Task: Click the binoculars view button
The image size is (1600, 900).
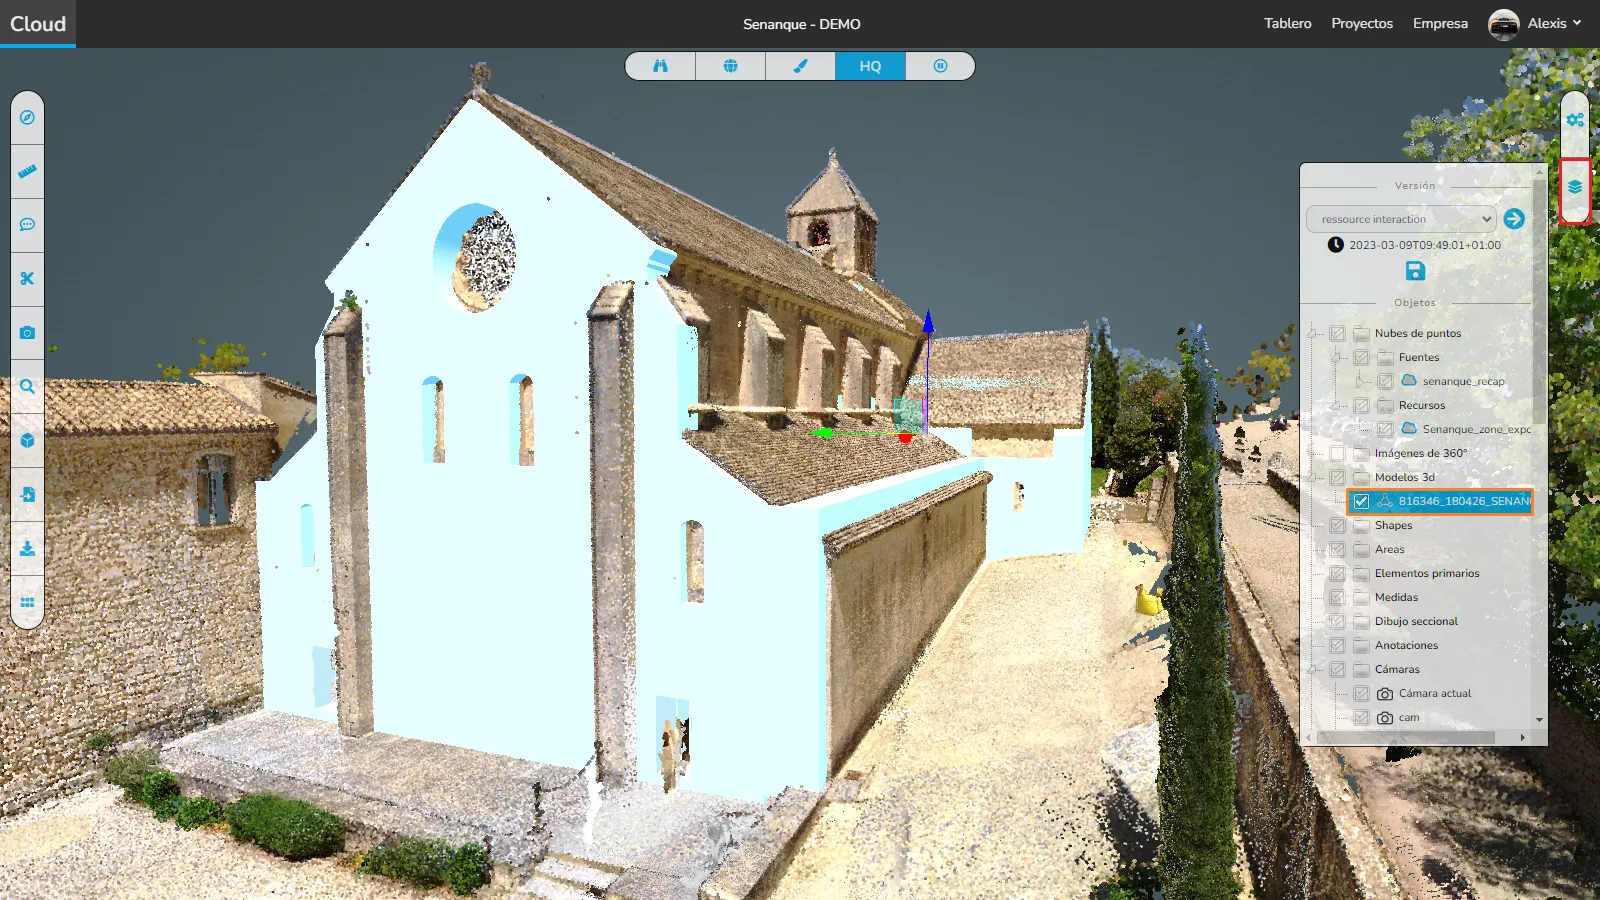Action: (660, 66)
